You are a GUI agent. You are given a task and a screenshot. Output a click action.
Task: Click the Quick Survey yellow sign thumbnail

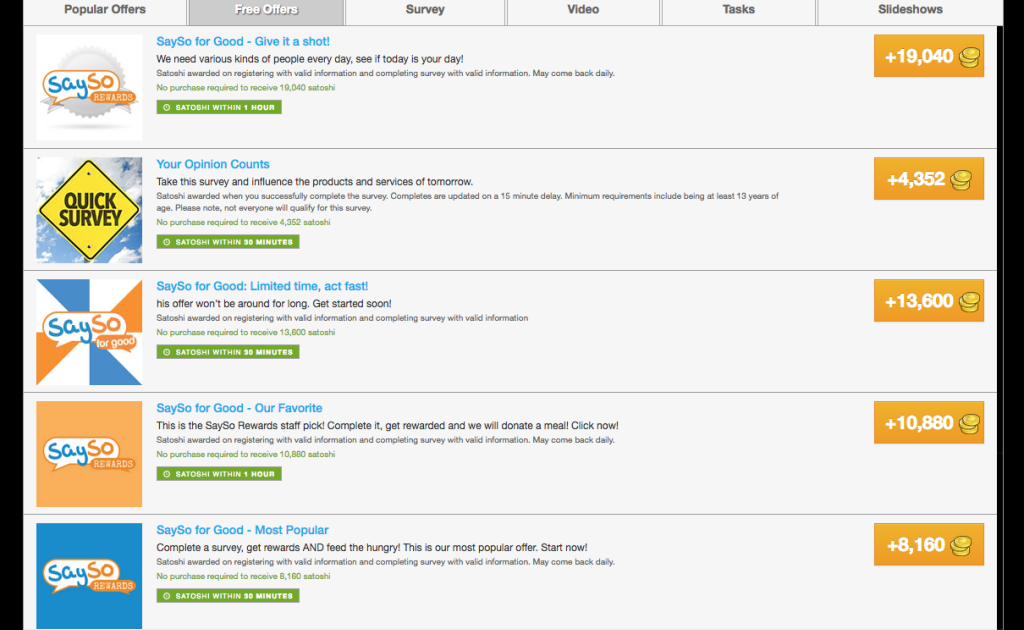[x=89, y=210]
